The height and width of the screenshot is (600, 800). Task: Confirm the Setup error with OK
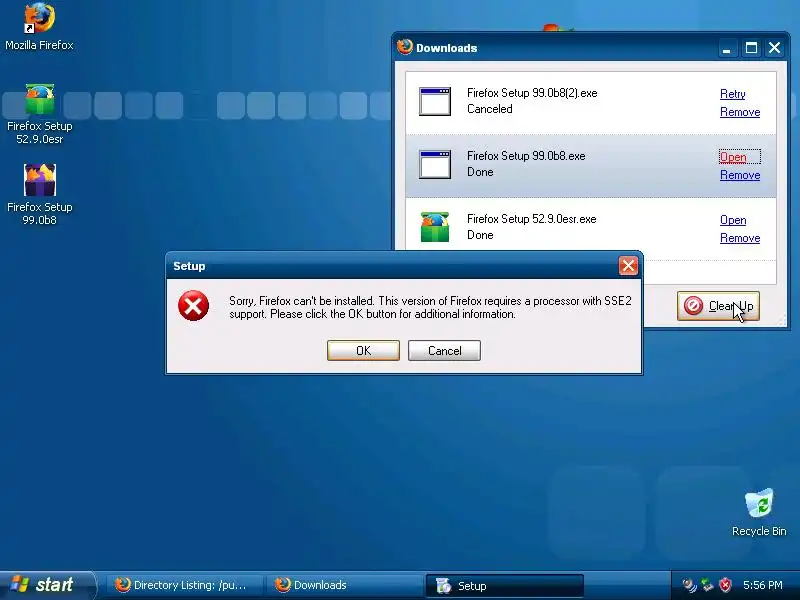point(363,351)
